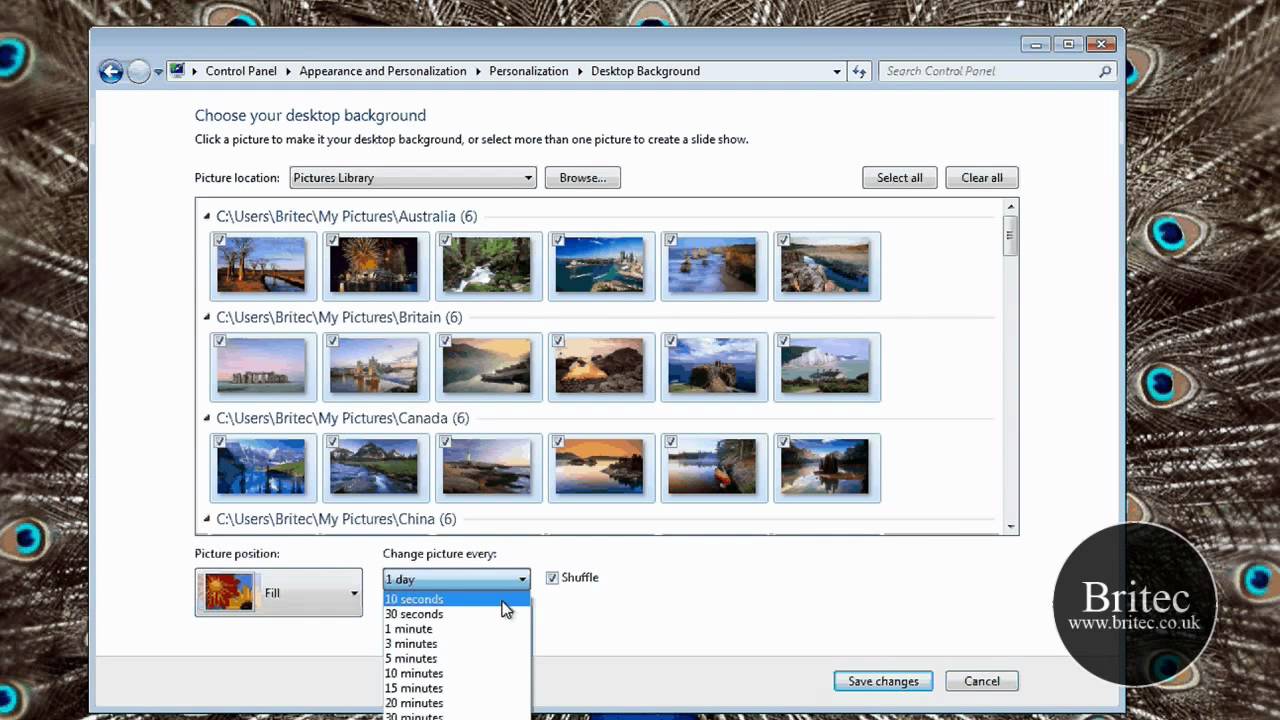Click the Forward navigation arrow button
1280x720 pixels.
pyautogui.click(x=139, y=71)
